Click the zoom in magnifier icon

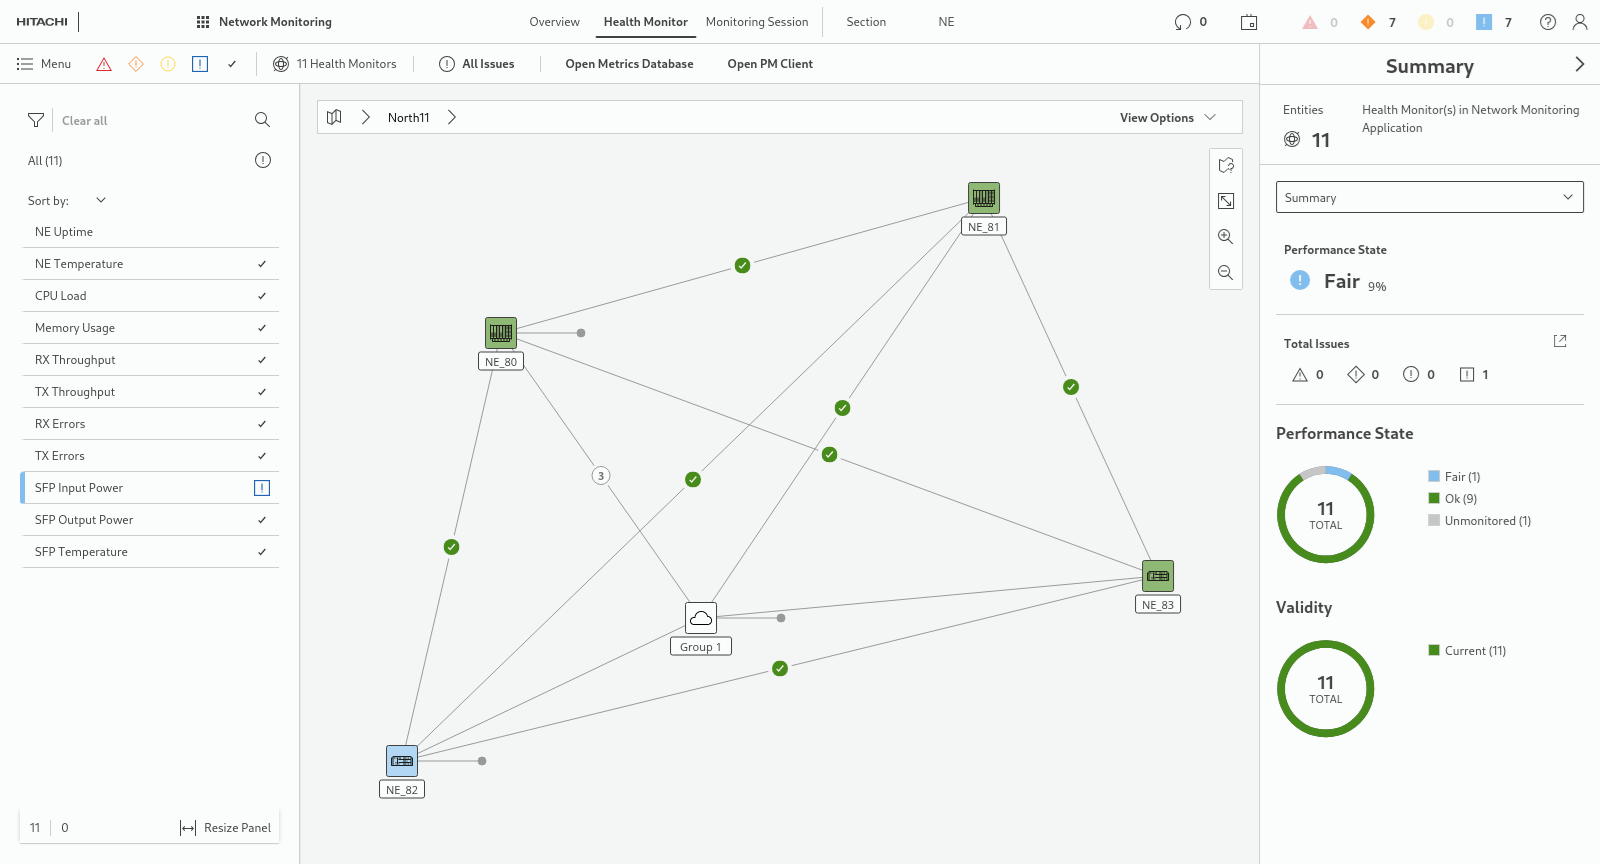pyautogui.click(x=1225, y=237)
